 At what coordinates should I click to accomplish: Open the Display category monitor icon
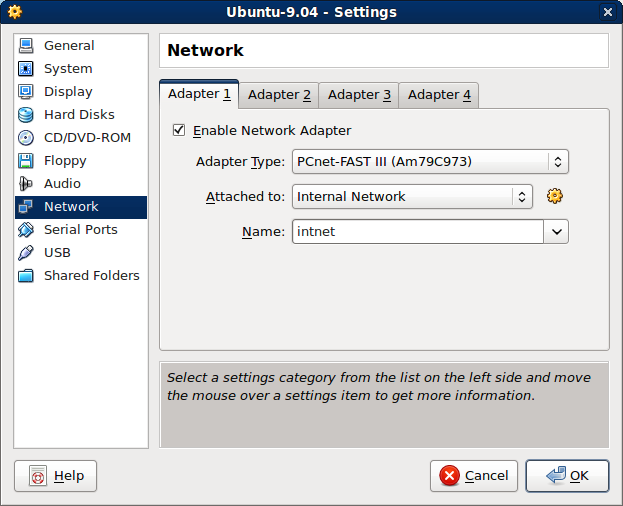click(26, 92)
